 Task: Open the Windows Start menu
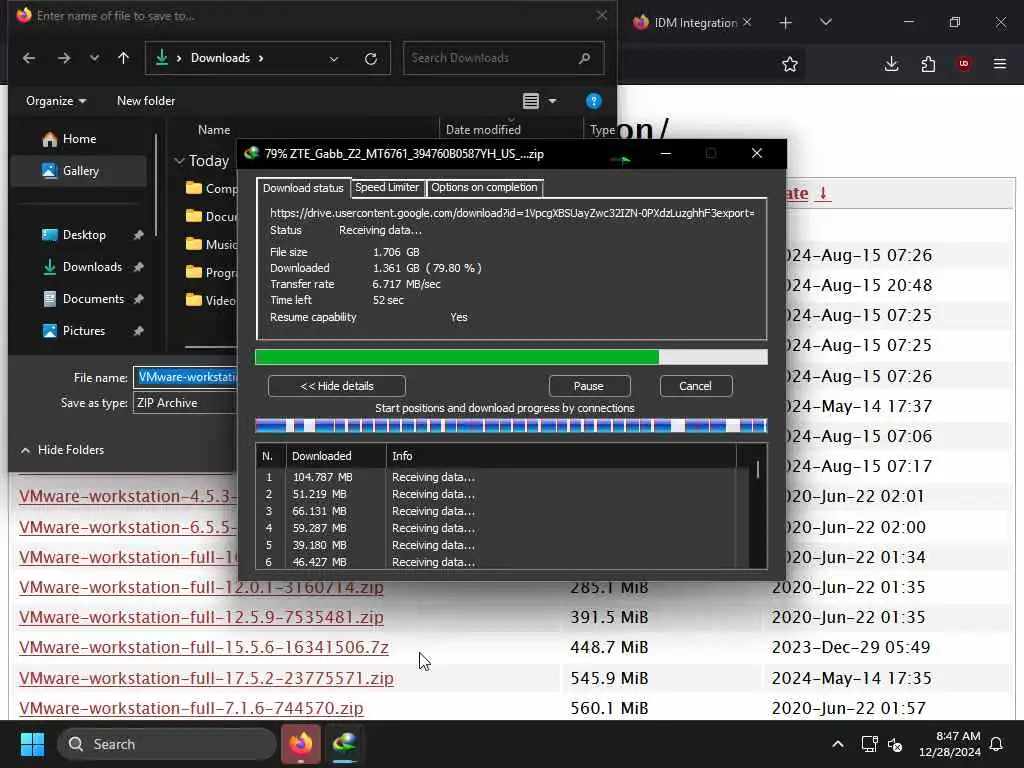click(32, 744)
